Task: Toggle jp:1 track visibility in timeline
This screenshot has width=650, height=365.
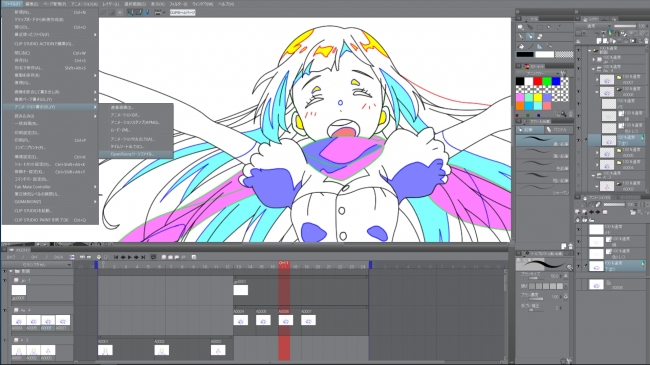Action: click(x=5, y=281)
